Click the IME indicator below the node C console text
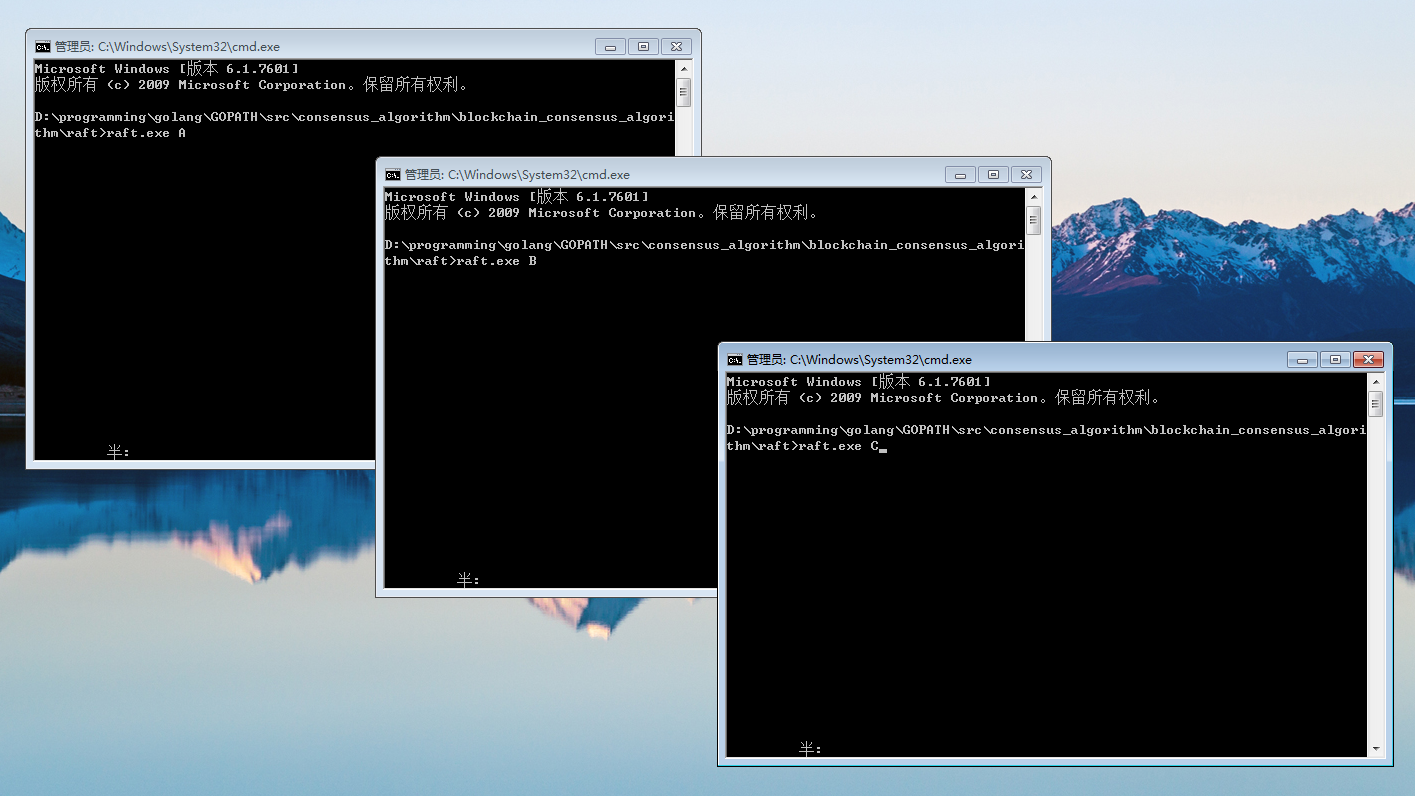 pyautogui.click(x=806, y=748)
